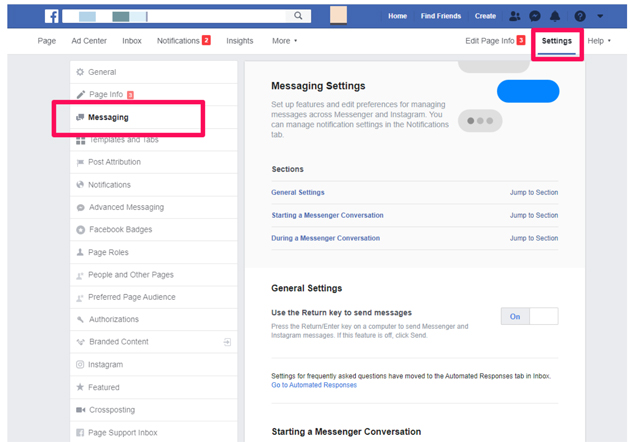Image resolution: width=630 pixels, height=442 pixels.
Task: Click the help question mark icon
Action: 580,16
